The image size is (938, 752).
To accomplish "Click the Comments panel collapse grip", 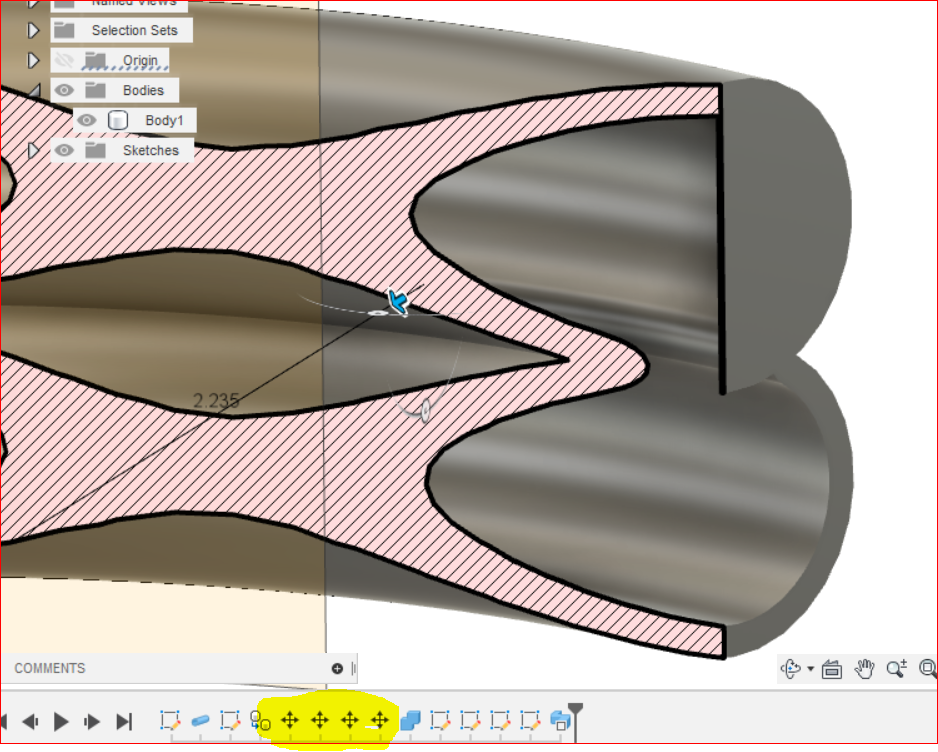I will [354, 668].
